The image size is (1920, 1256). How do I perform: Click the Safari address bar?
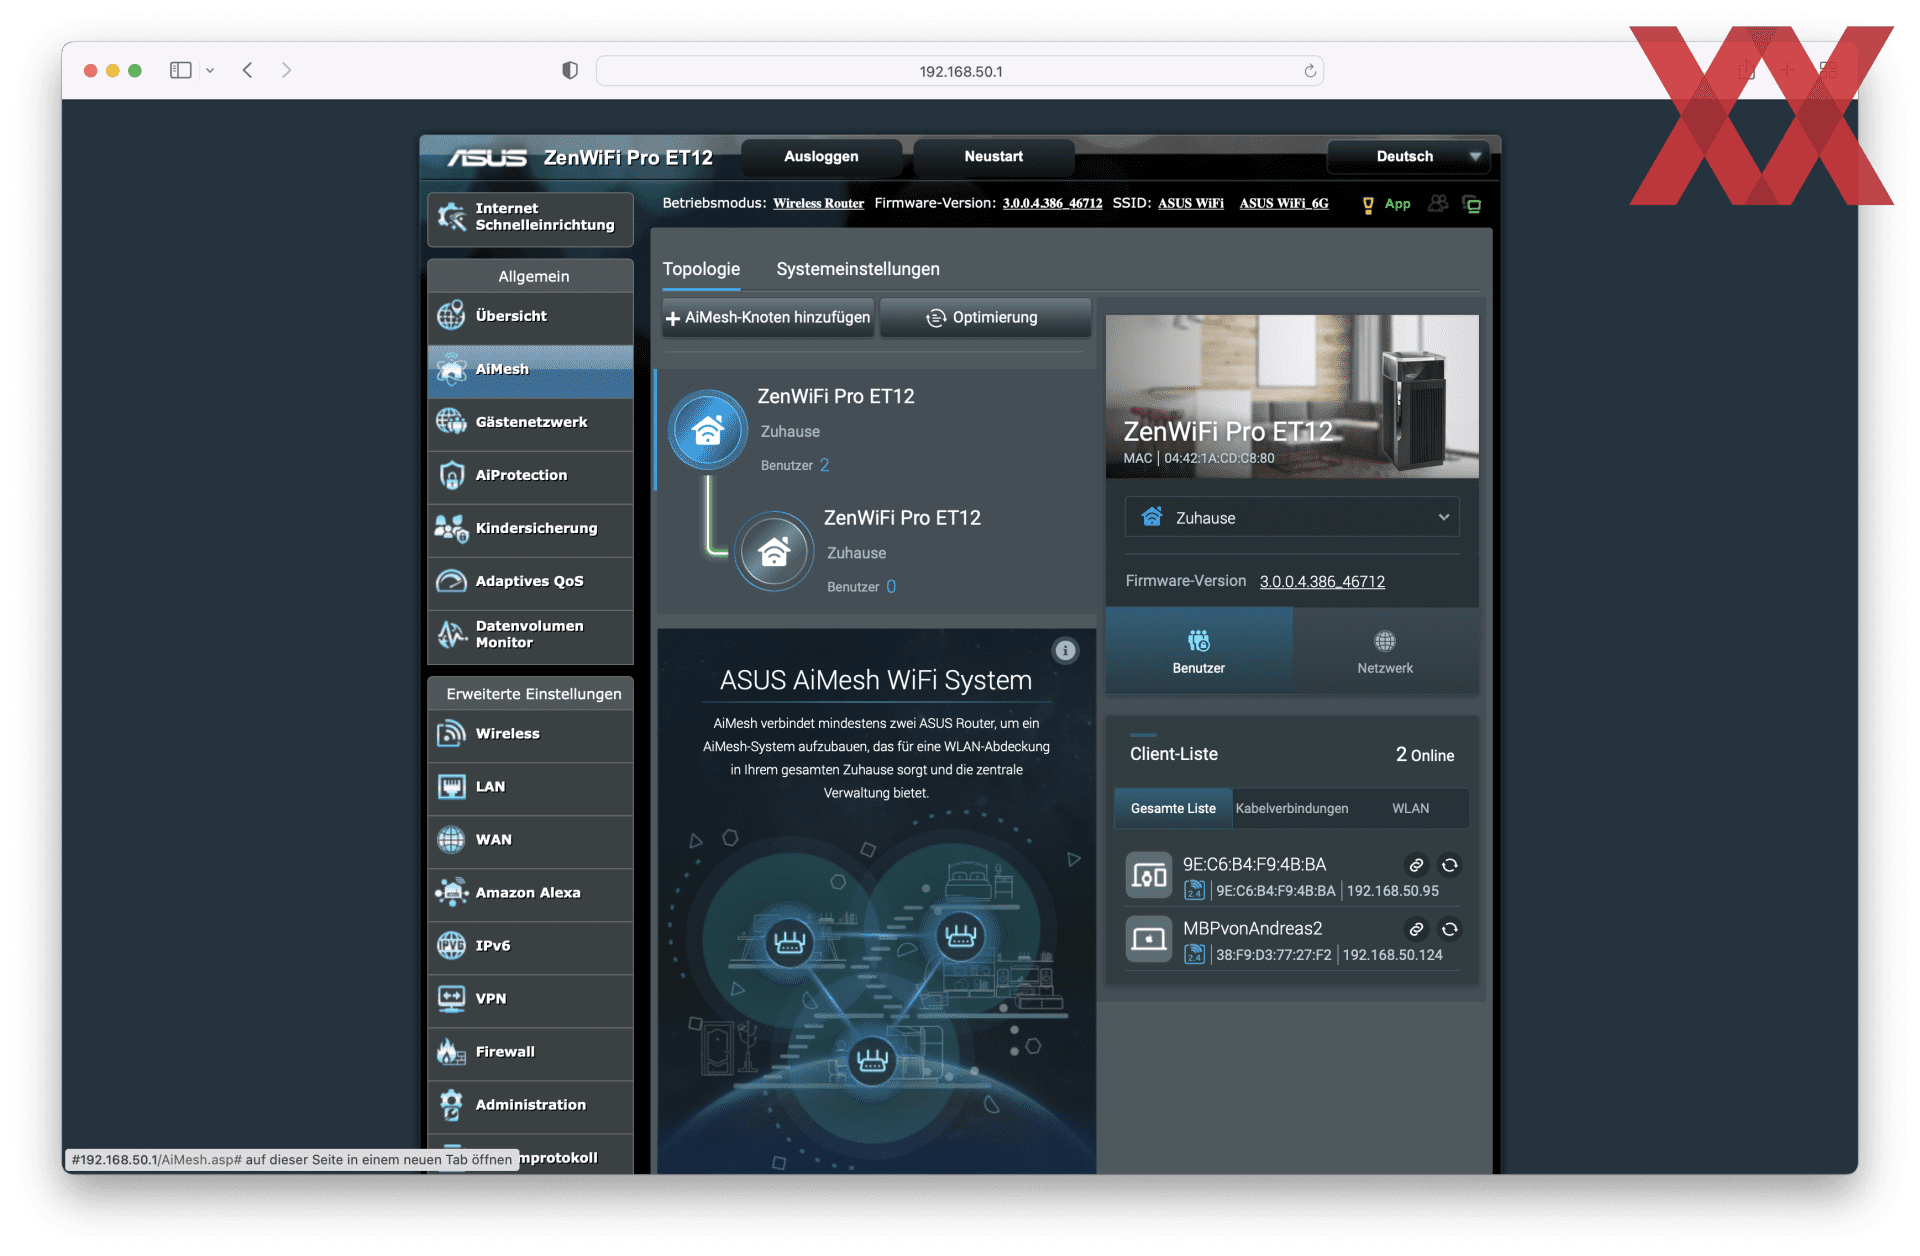(960, 71)
